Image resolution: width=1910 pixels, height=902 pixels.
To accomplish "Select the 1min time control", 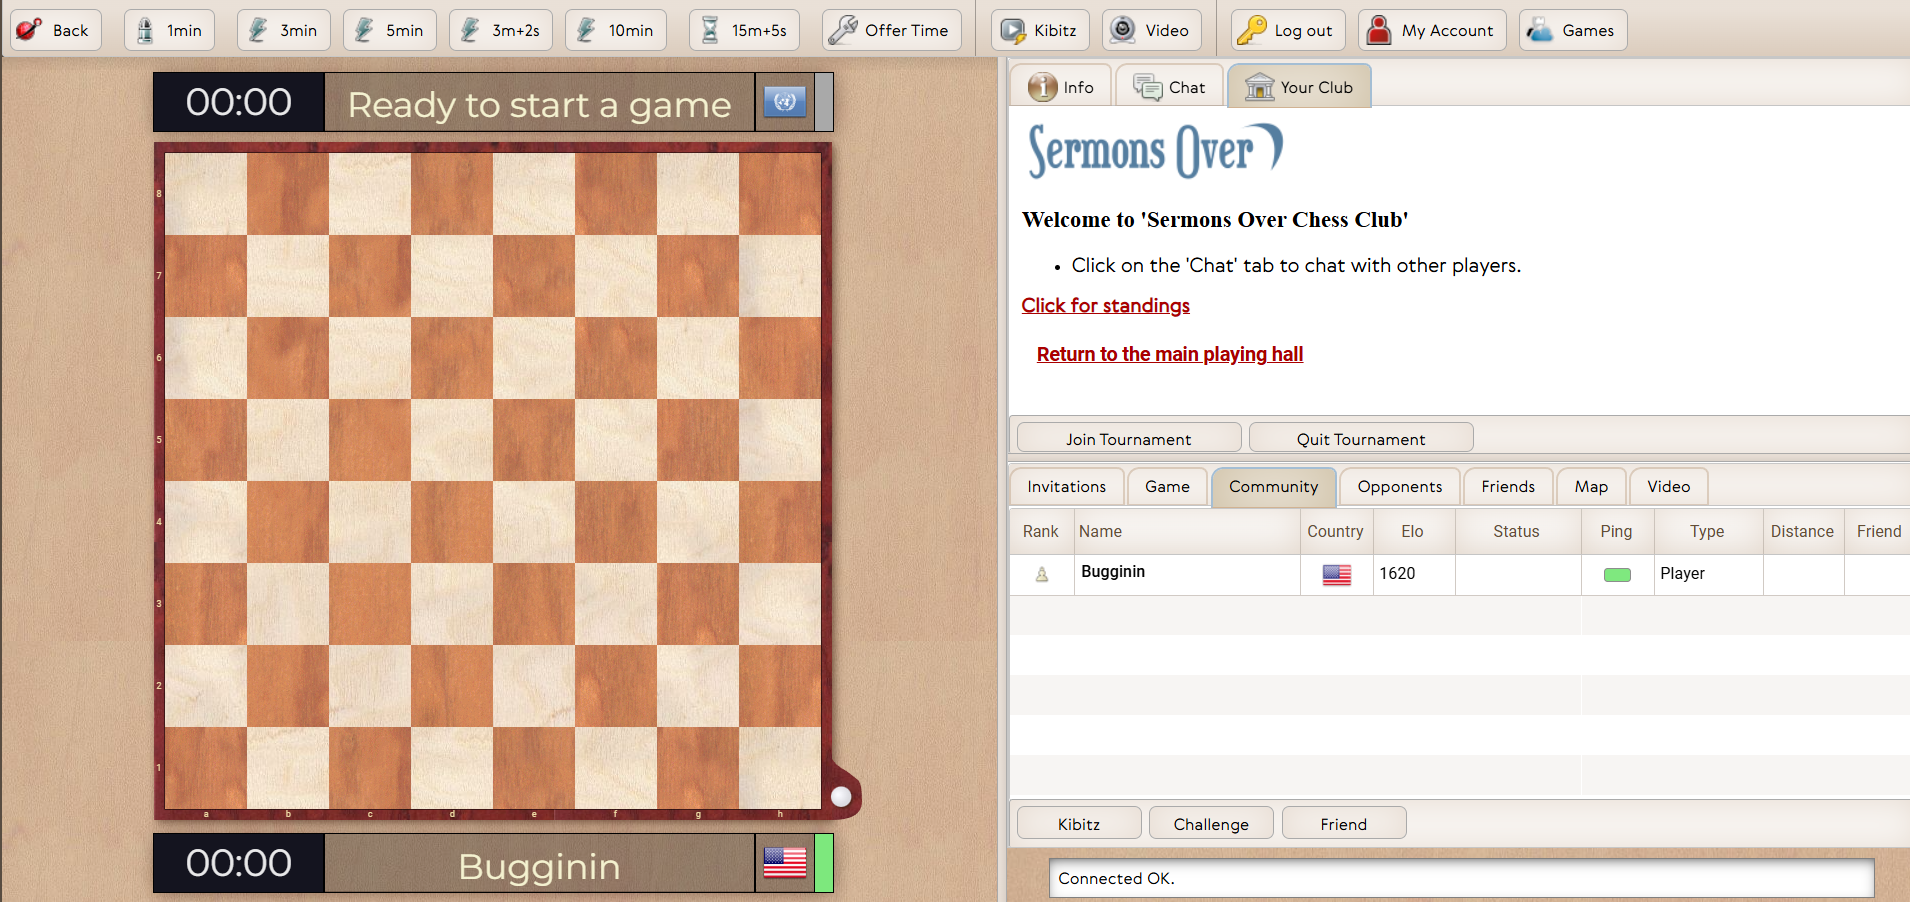I will (x=169, y=30).
